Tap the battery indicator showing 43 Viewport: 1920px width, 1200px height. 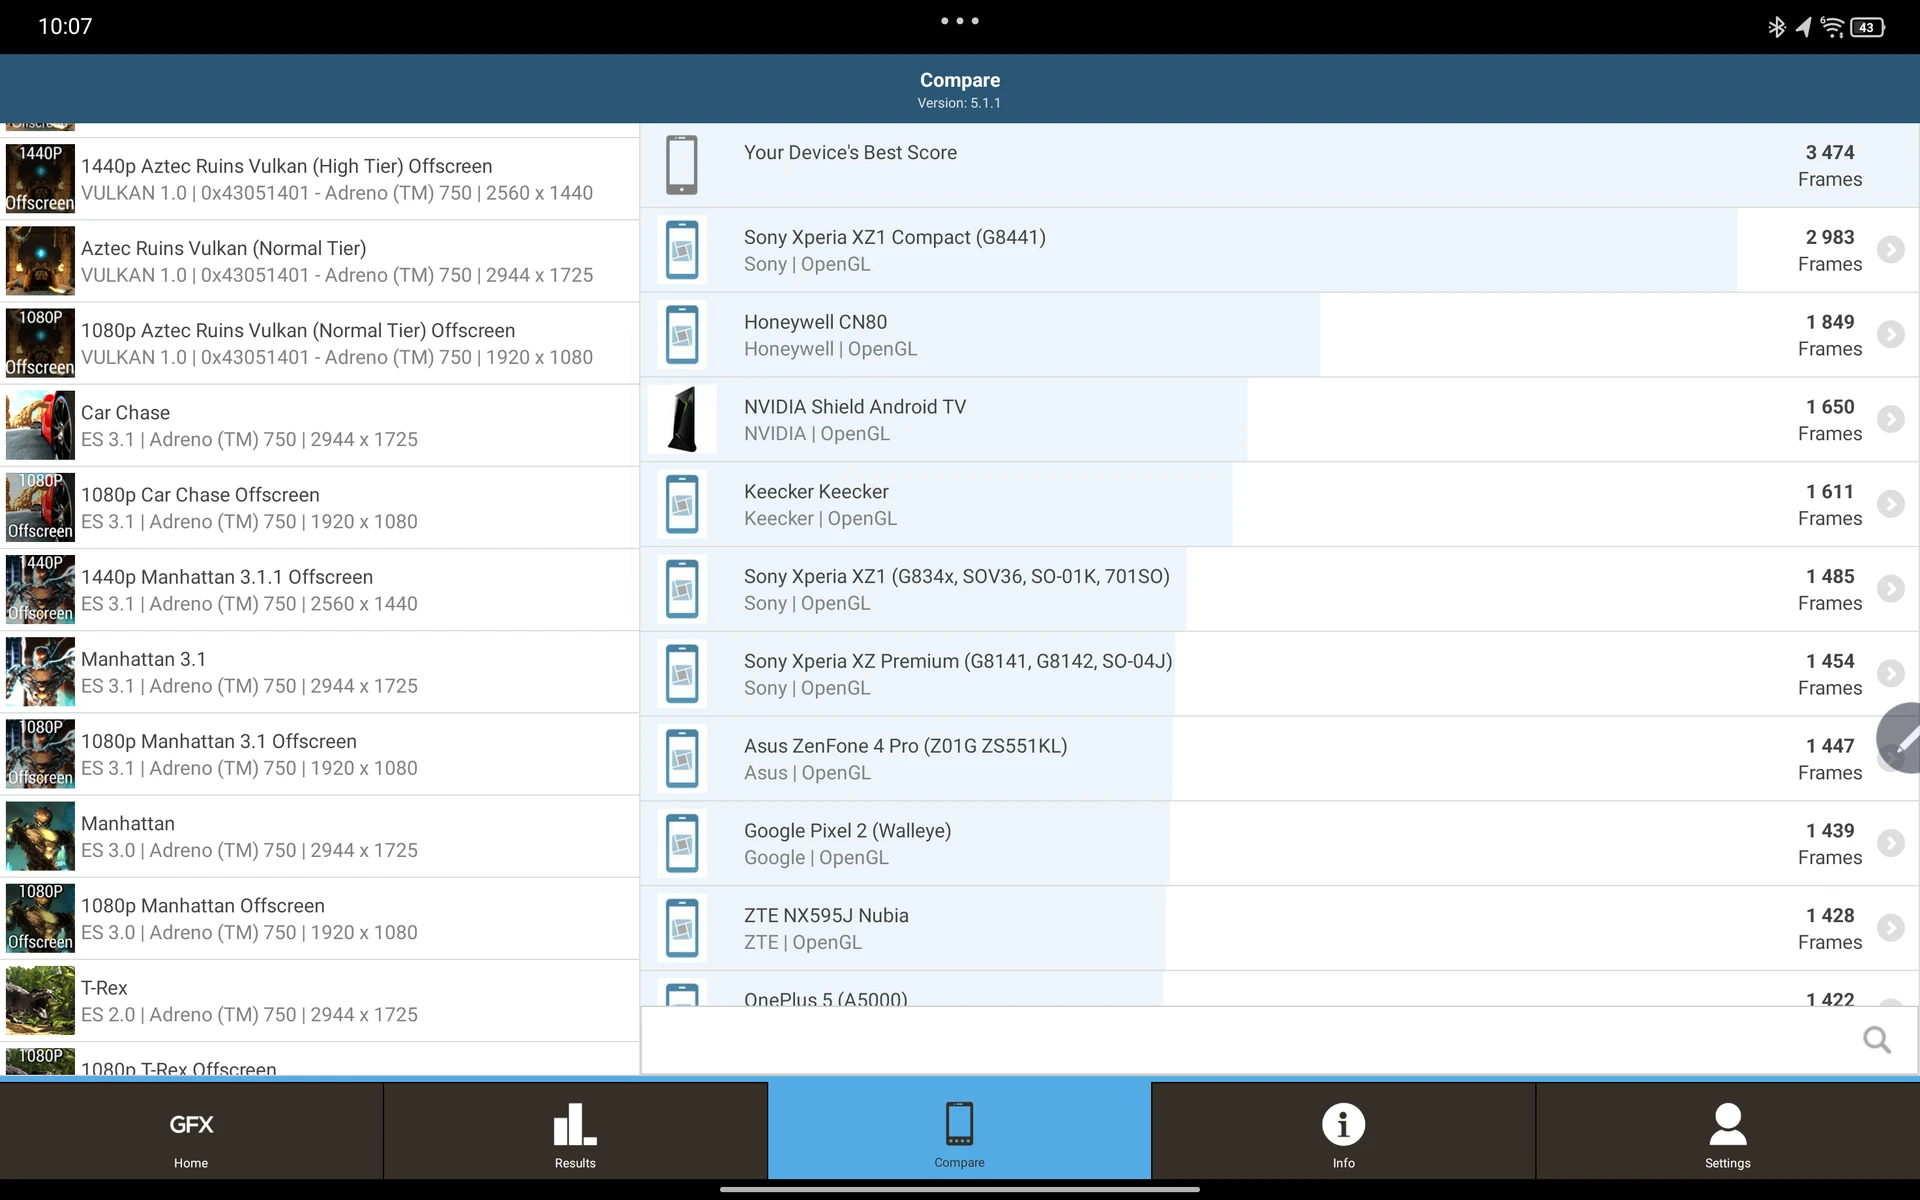pos(1867,27)
